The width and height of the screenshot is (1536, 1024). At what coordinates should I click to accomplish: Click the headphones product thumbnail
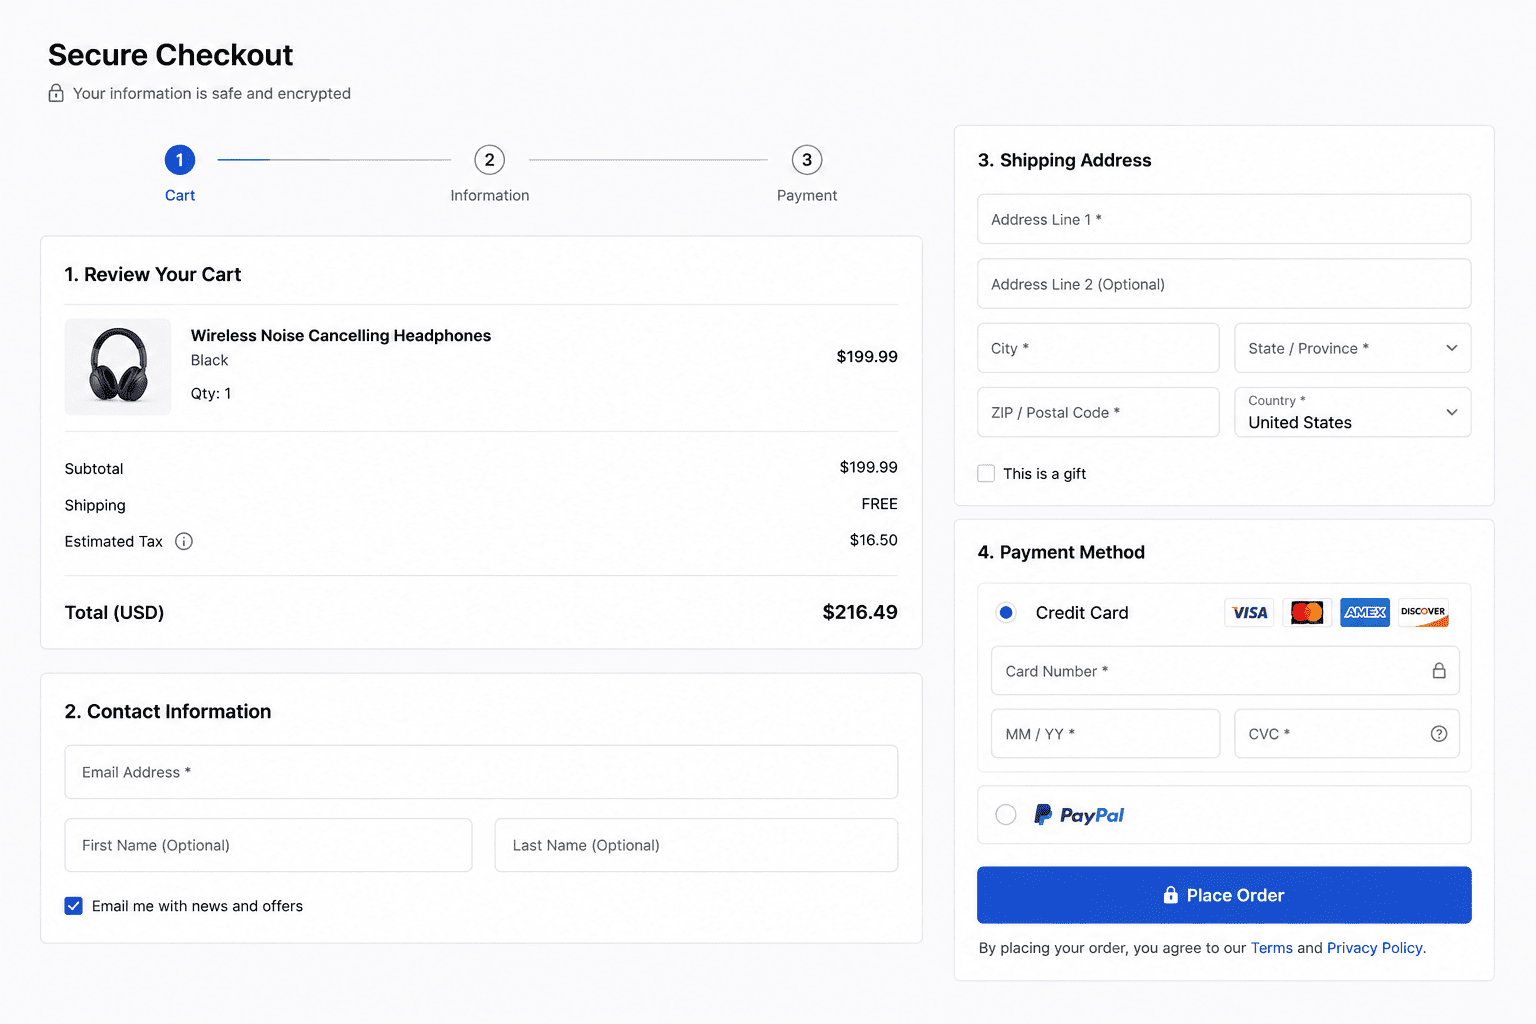point(118,367)
